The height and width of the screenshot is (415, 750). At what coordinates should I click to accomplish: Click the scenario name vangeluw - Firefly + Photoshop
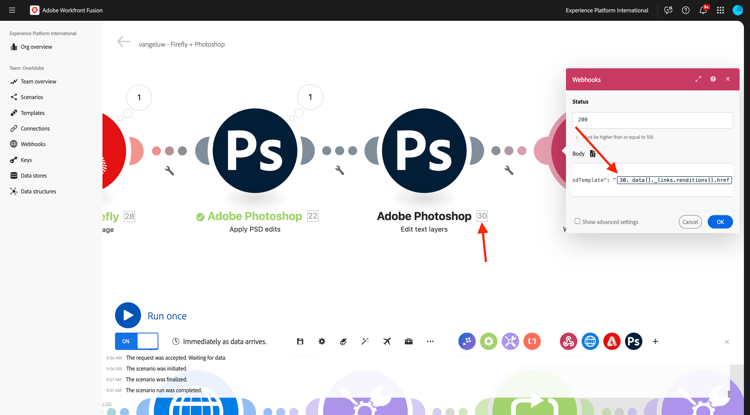tap(182, 44)
